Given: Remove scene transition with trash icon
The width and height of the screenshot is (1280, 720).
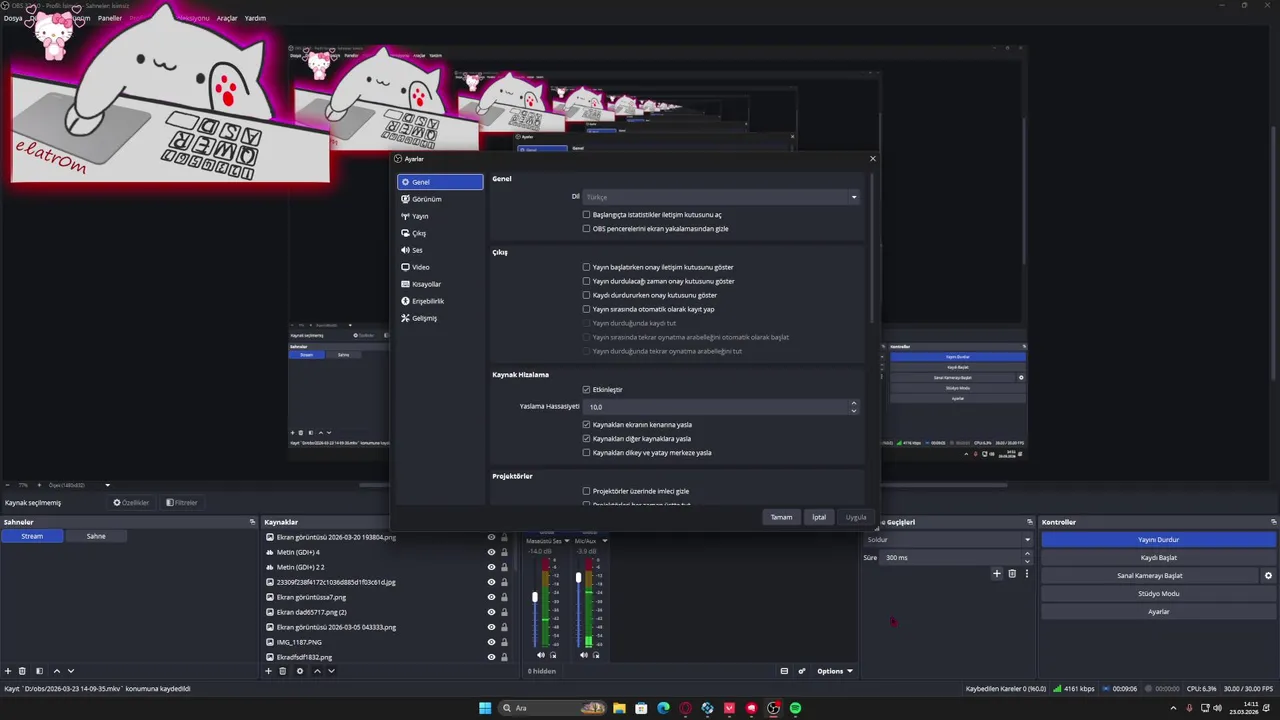Looking at the screenshot, I should click(x=1012, y=574).
